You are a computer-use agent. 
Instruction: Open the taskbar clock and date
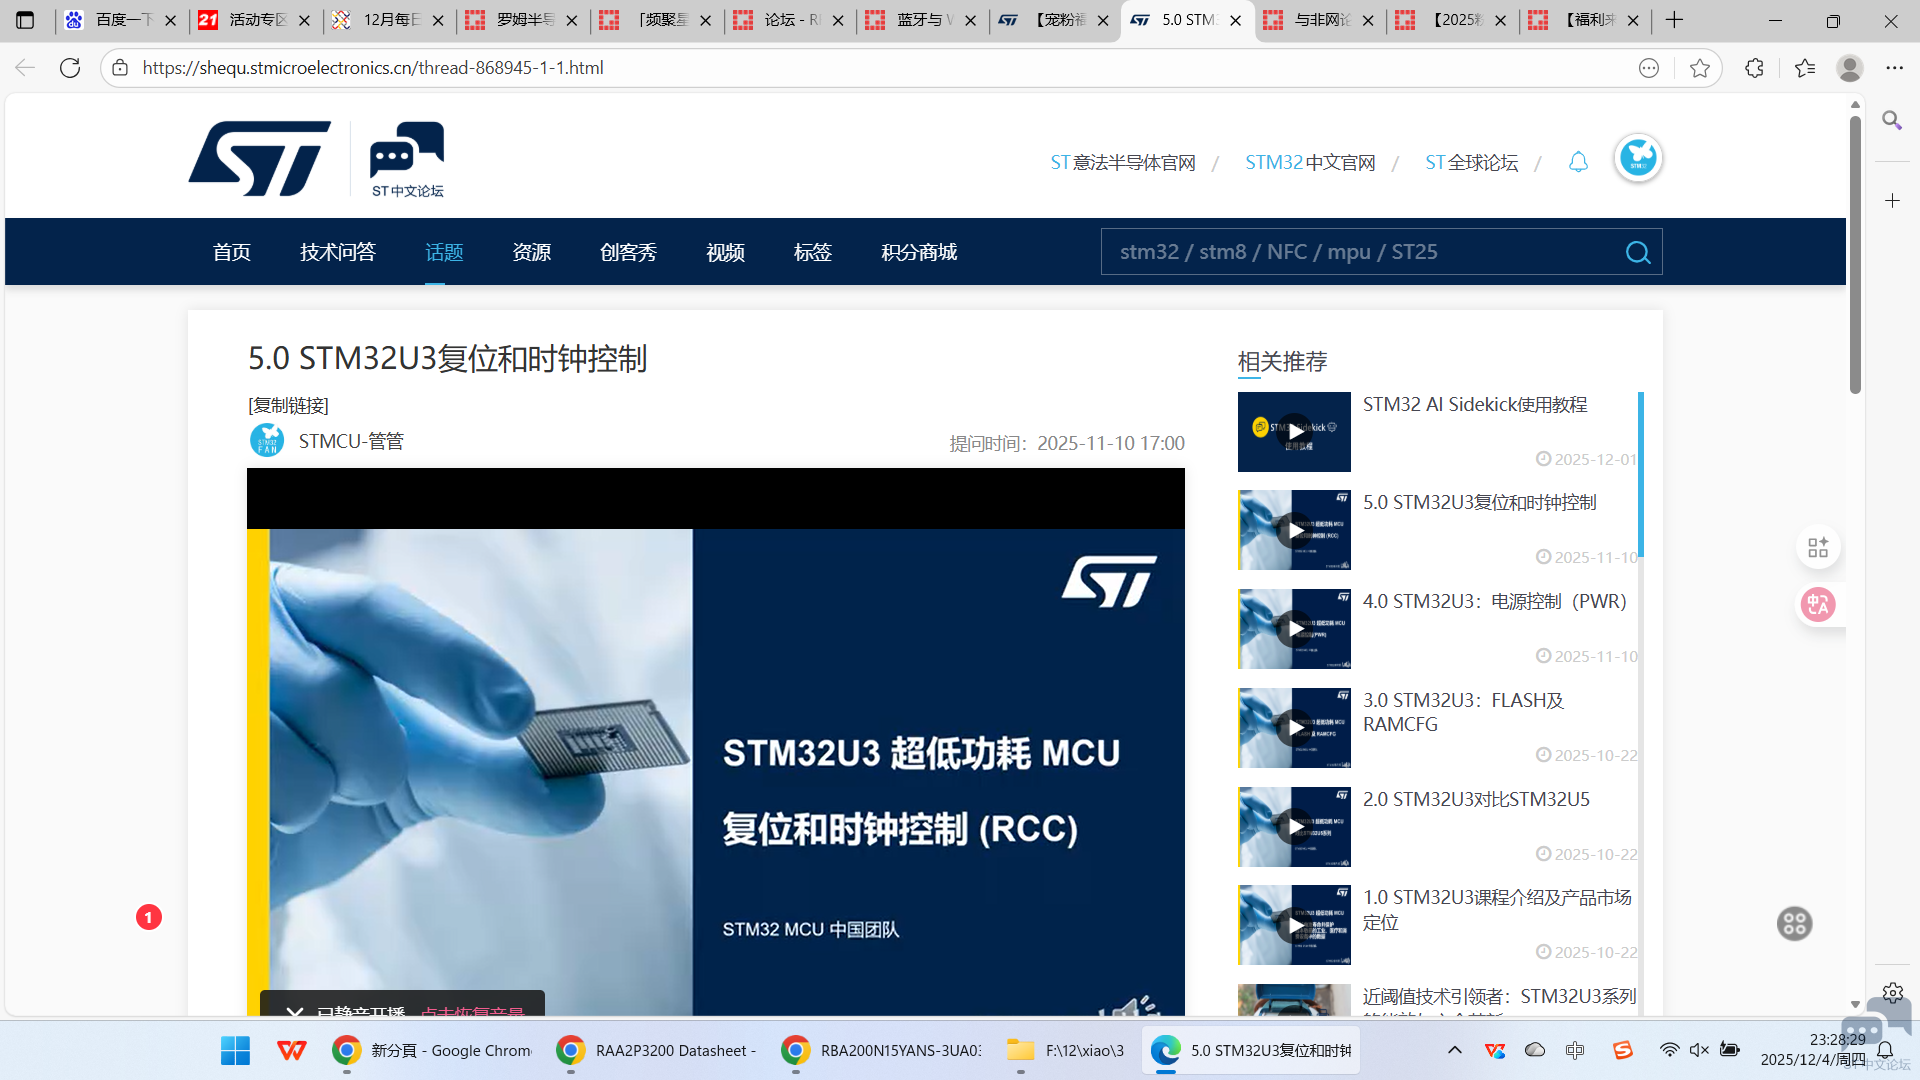[x=1813, y=1050]
